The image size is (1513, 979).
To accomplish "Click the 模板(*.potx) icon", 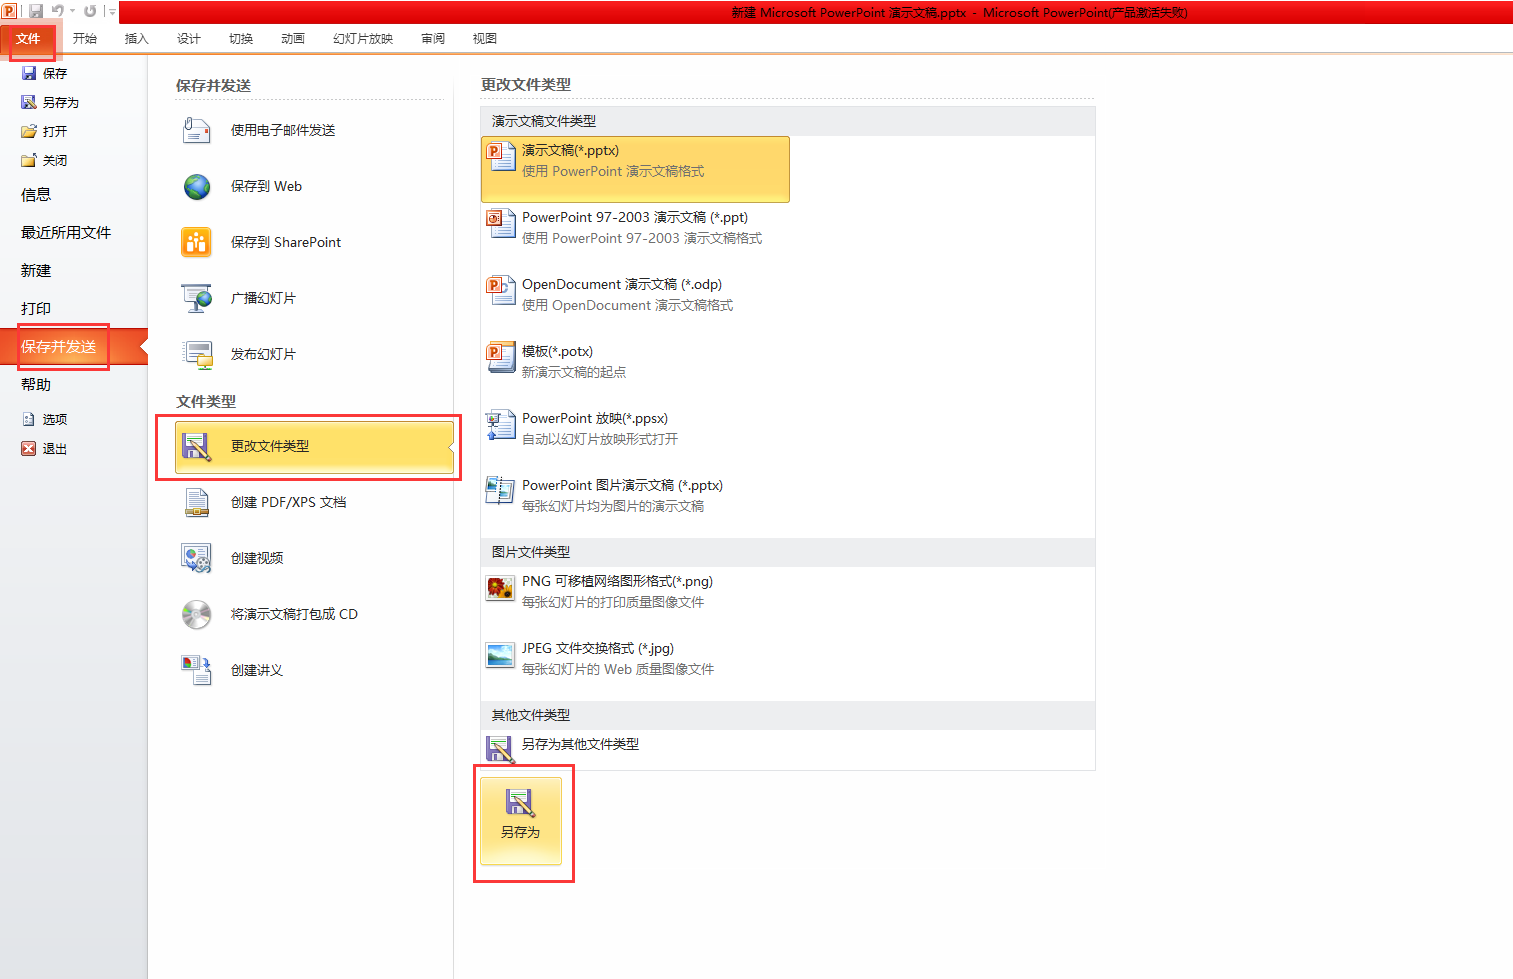I will pos(500,357).
